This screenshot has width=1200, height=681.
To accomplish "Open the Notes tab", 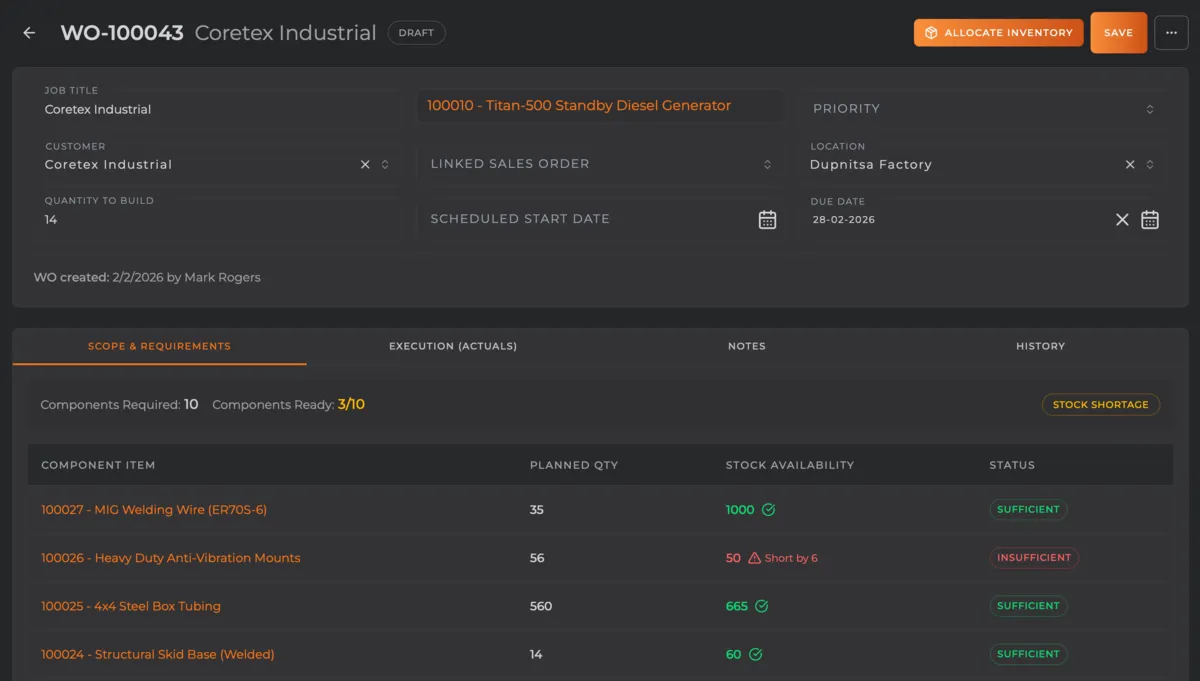I will pos(746,346).
